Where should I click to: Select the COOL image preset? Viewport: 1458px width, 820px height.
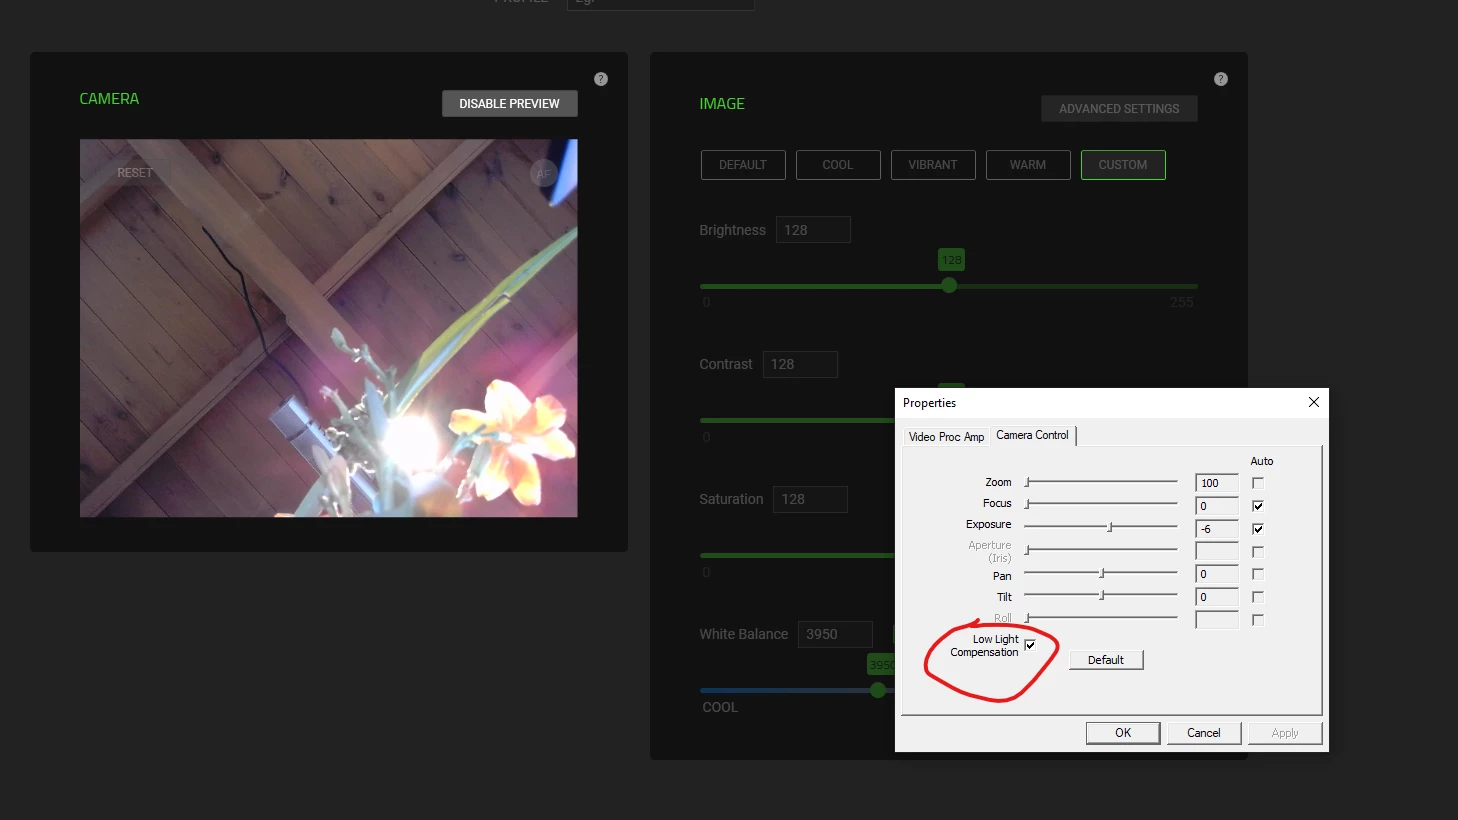click(838, 165)
